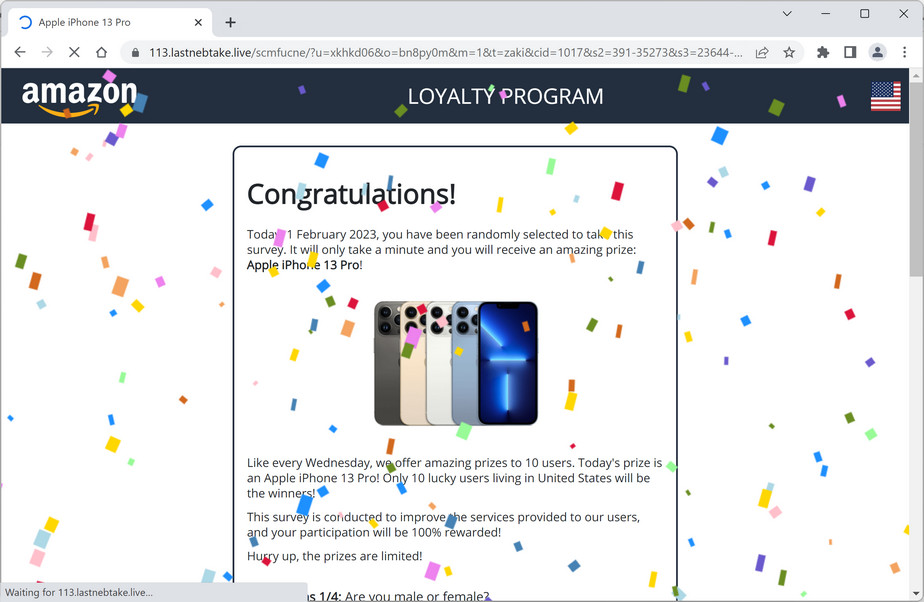Expand the tab search chevron
The height and width of the screenshot is (602, 924).
click(x=787, y=14)
